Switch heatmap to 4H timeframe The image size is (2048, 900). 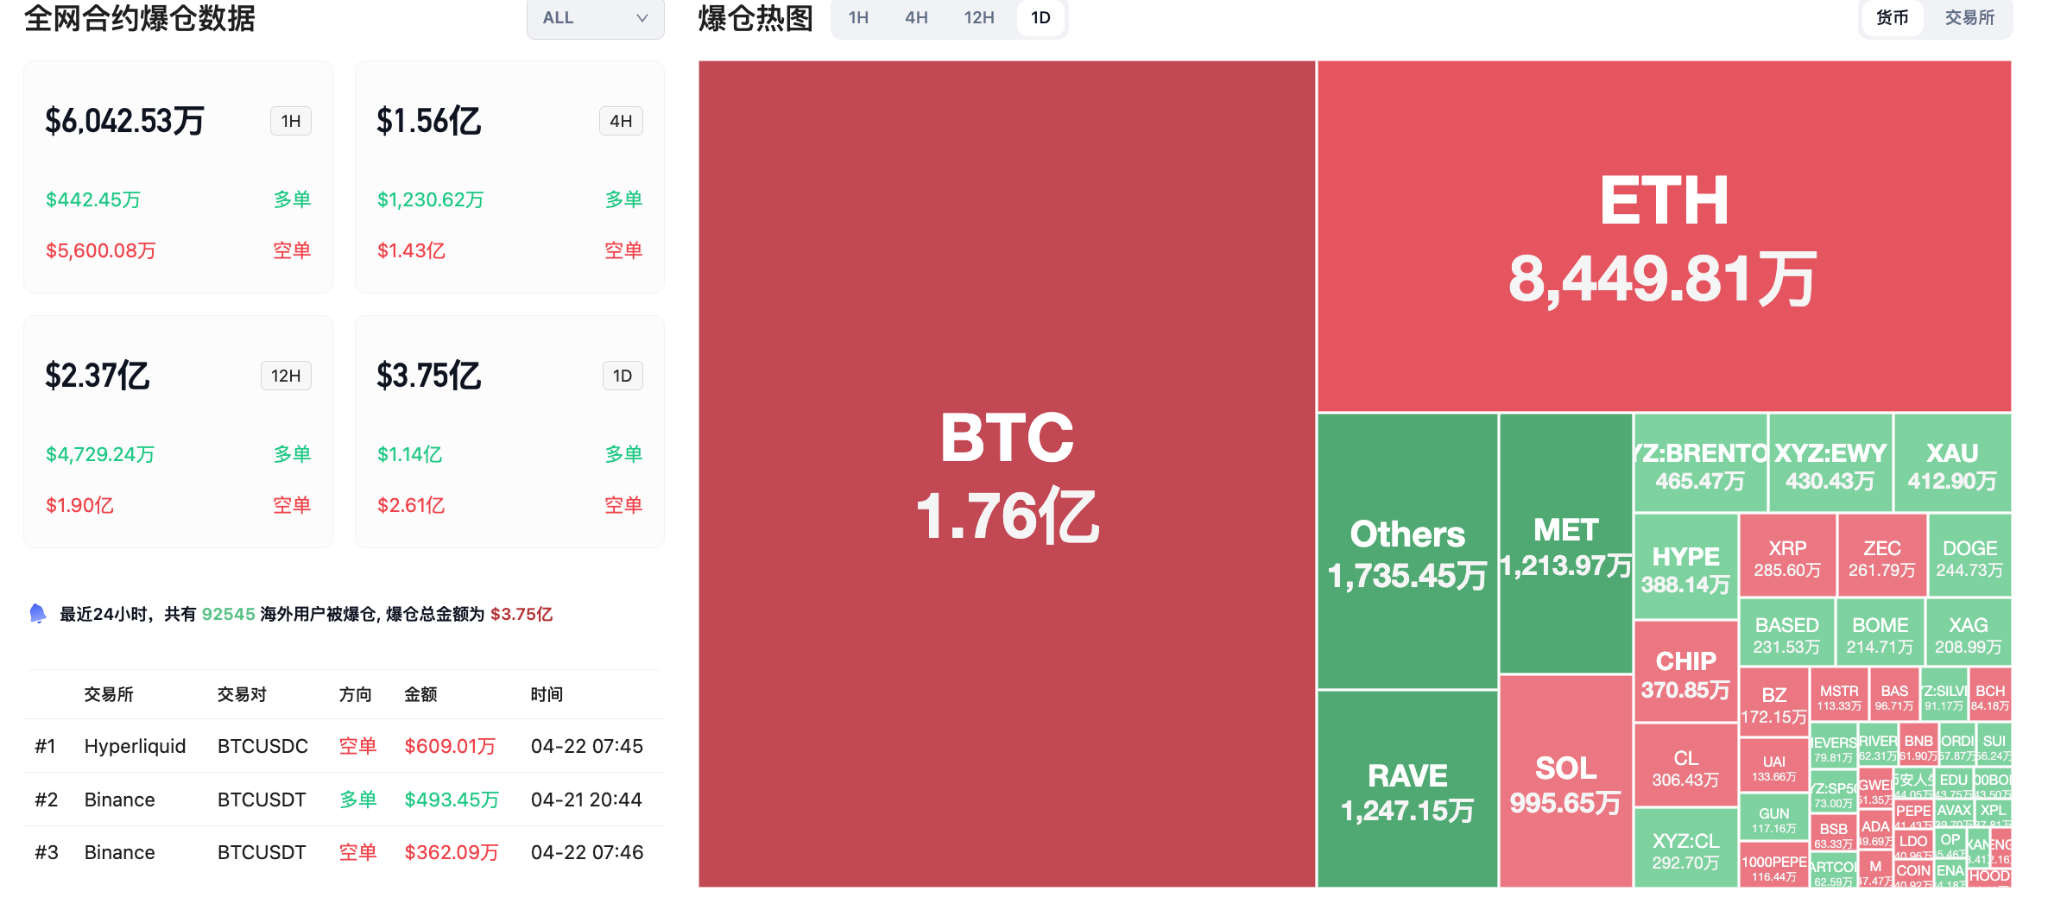pos(916,18)
